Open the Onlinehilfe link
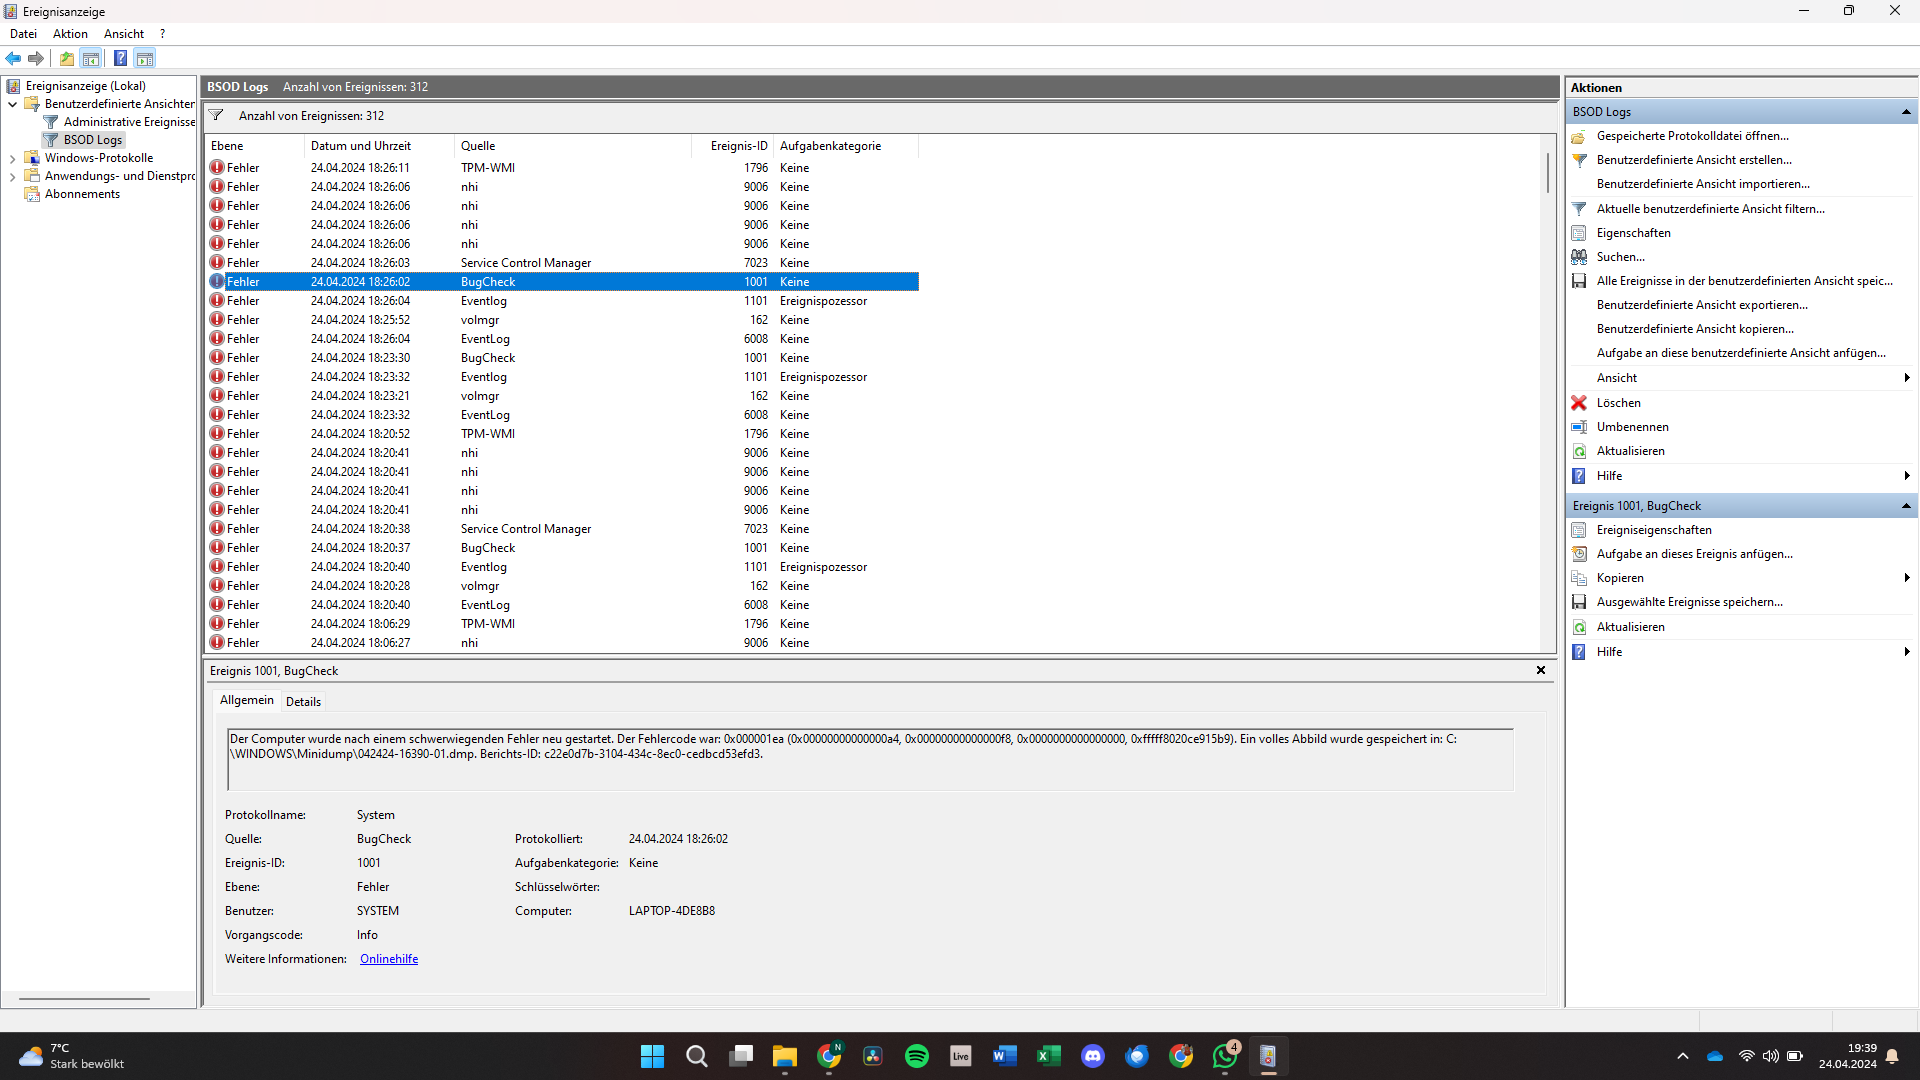Image resolution: width=1920 pixels, height=1080 pixels. [389, 959]
